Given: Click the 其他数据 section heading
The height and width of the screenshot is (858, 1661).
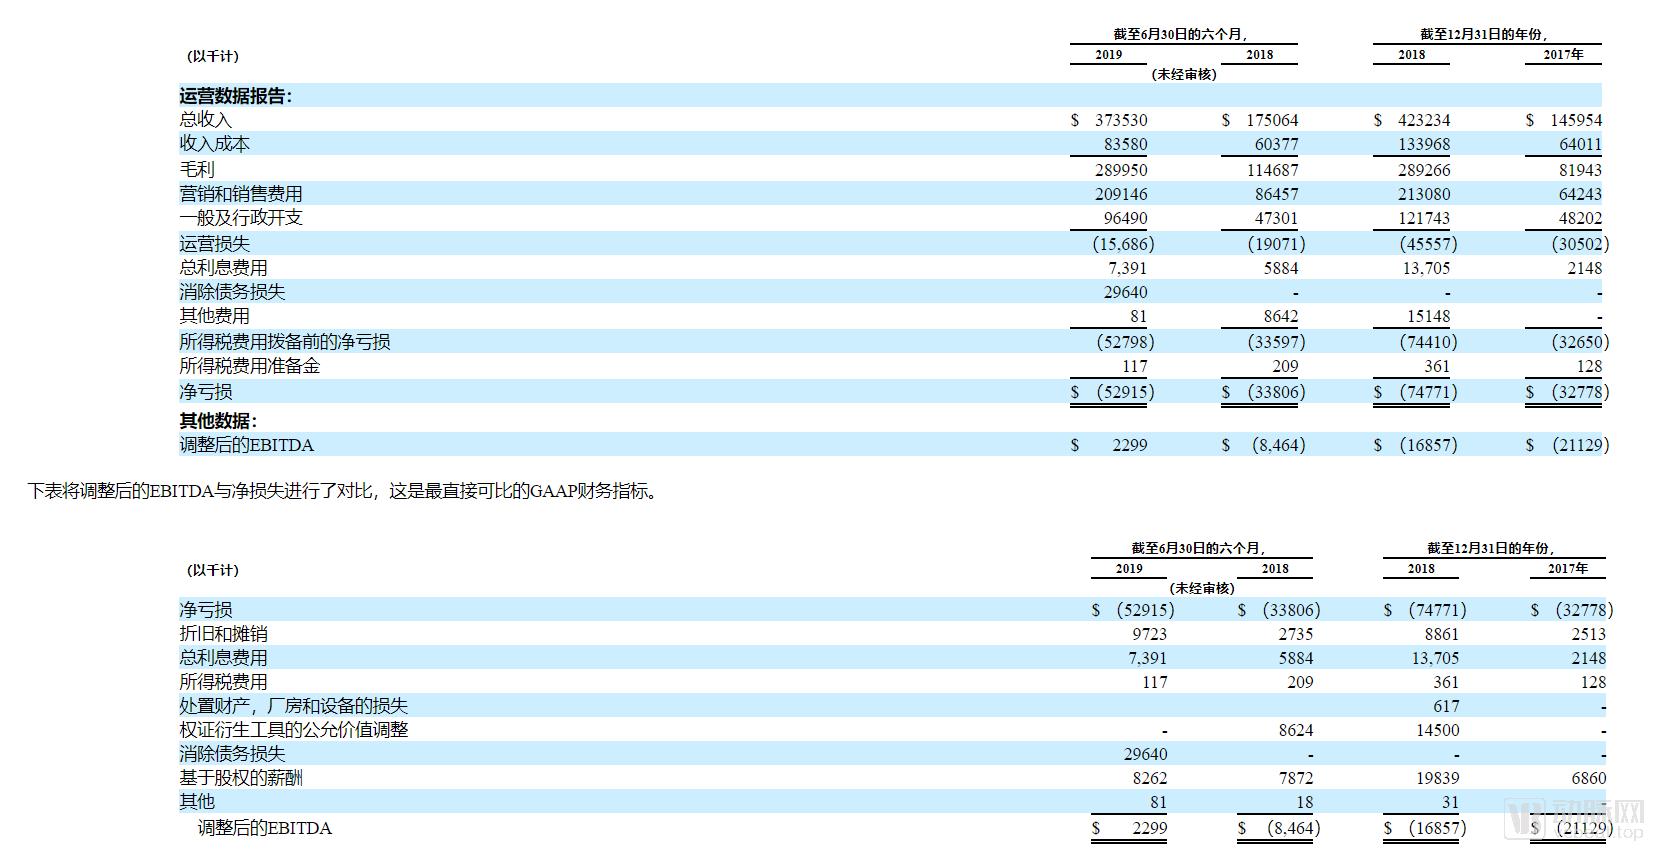Looking at the screenshot, I should click(x=218, y=421).
